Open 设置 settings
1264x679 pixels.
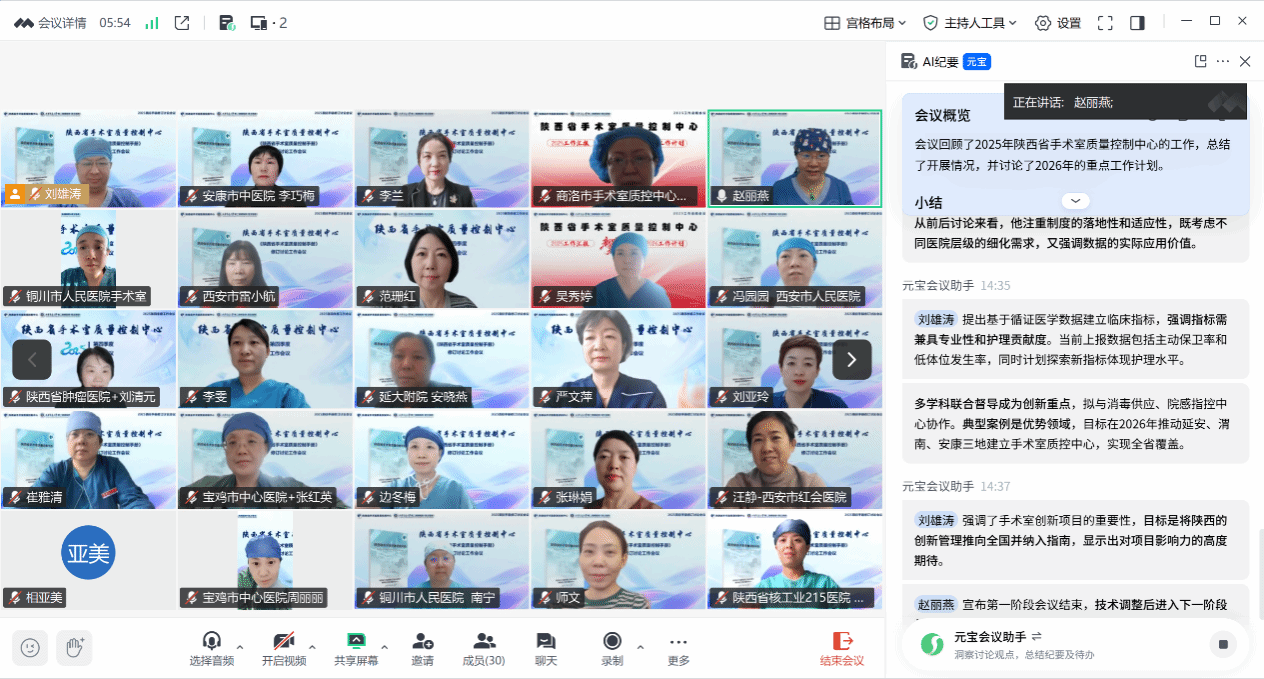coord(1058,22)
